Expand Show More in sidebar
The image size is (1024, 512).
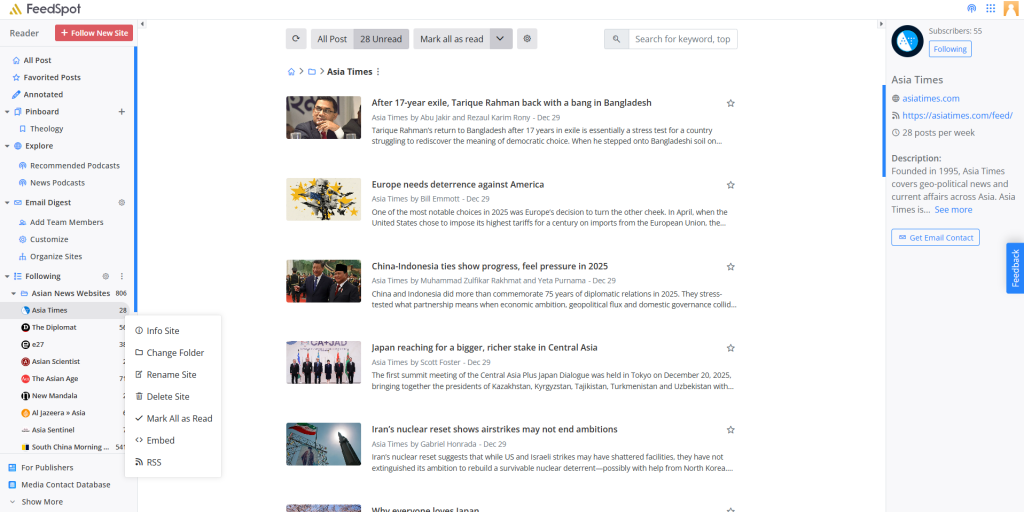click(x=42, y=502)
